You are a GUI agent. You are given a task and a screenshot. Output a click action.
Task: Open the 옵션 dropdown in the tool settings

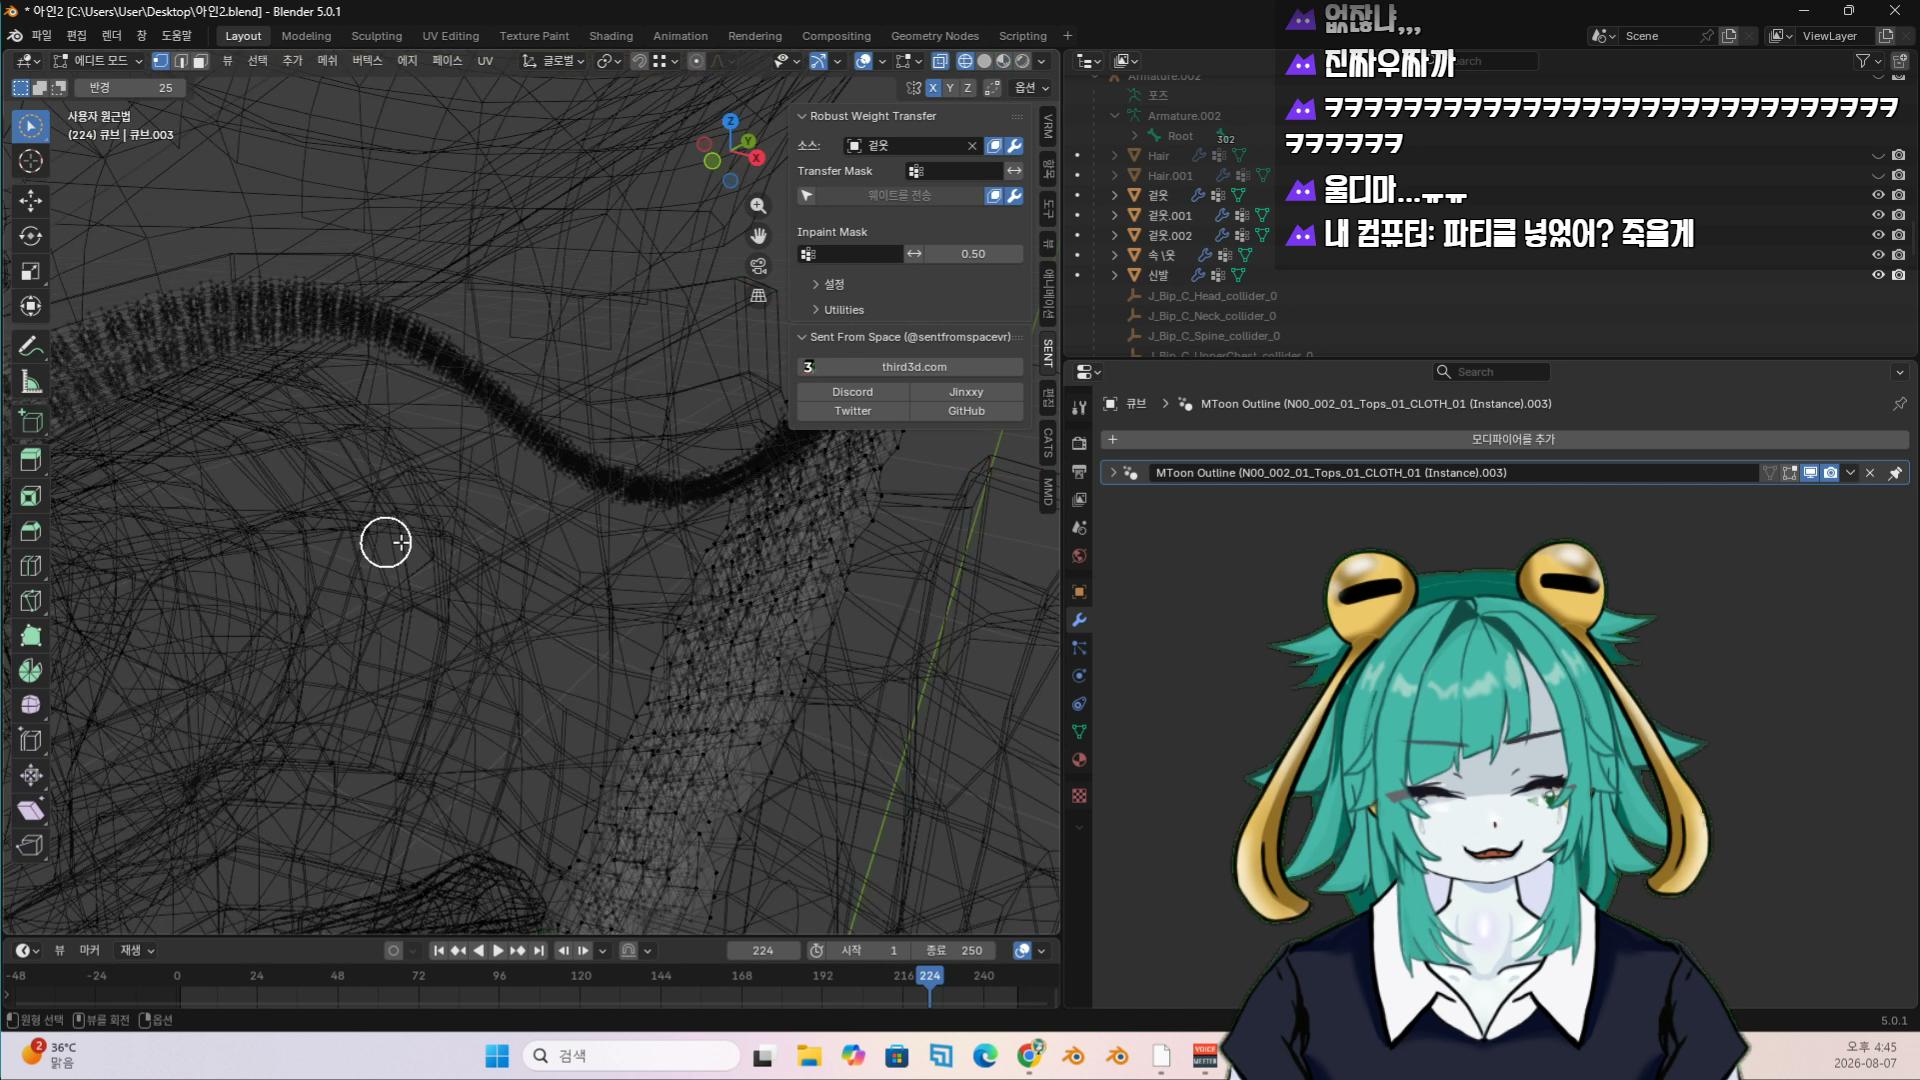1032,88
